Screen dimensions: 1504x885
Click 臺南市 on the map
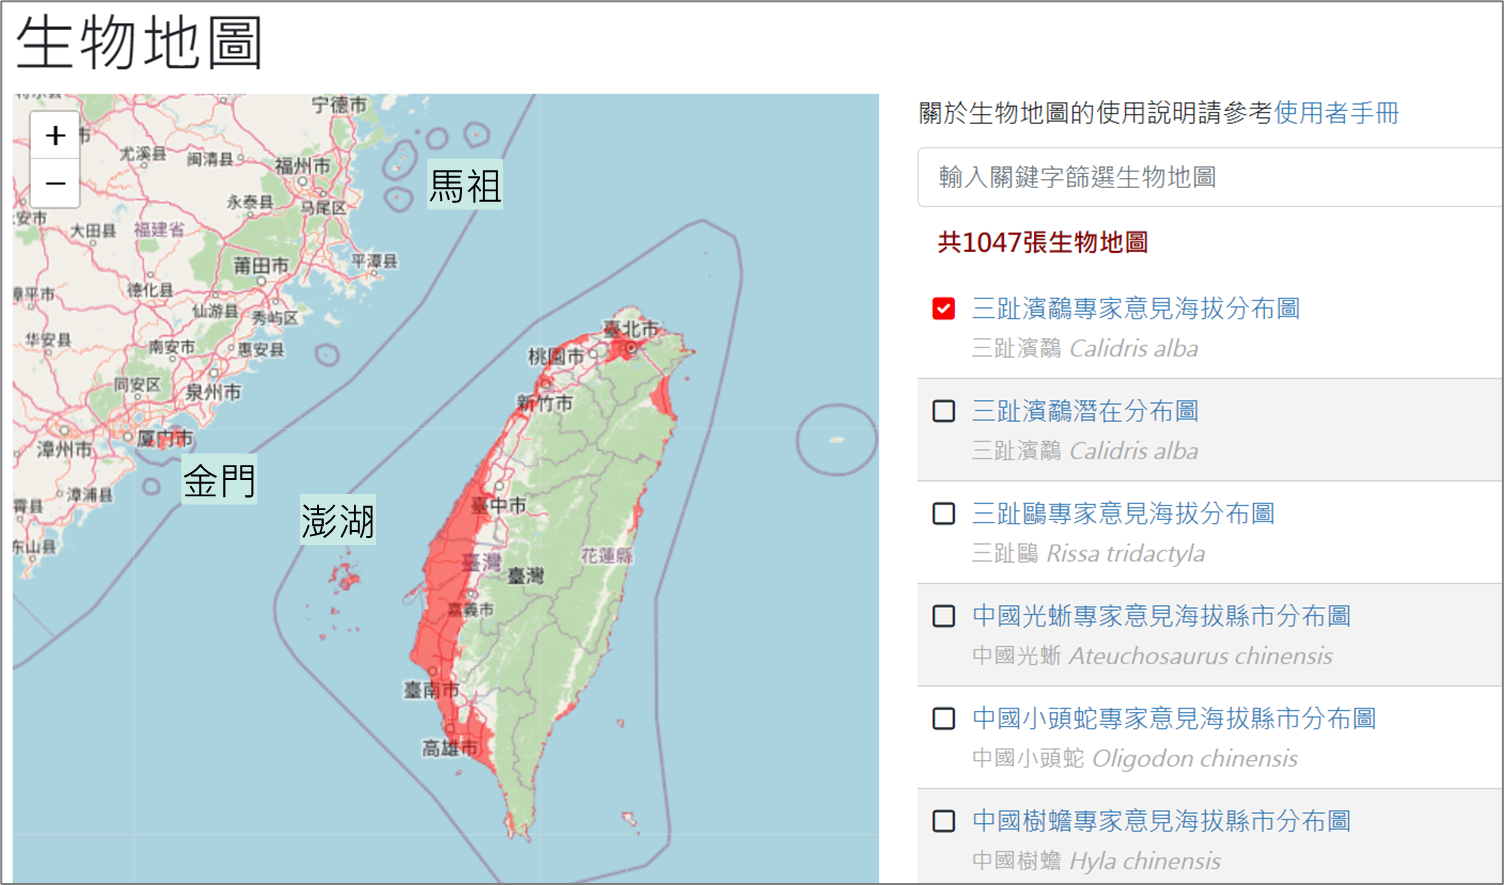pos(431,690)
